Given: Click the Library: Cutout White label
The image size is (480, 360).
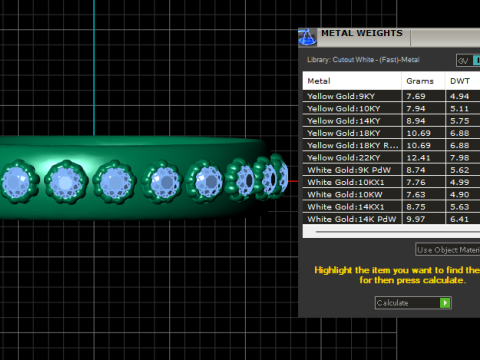Looking at the screenshot, I should (x=363, y=60).
